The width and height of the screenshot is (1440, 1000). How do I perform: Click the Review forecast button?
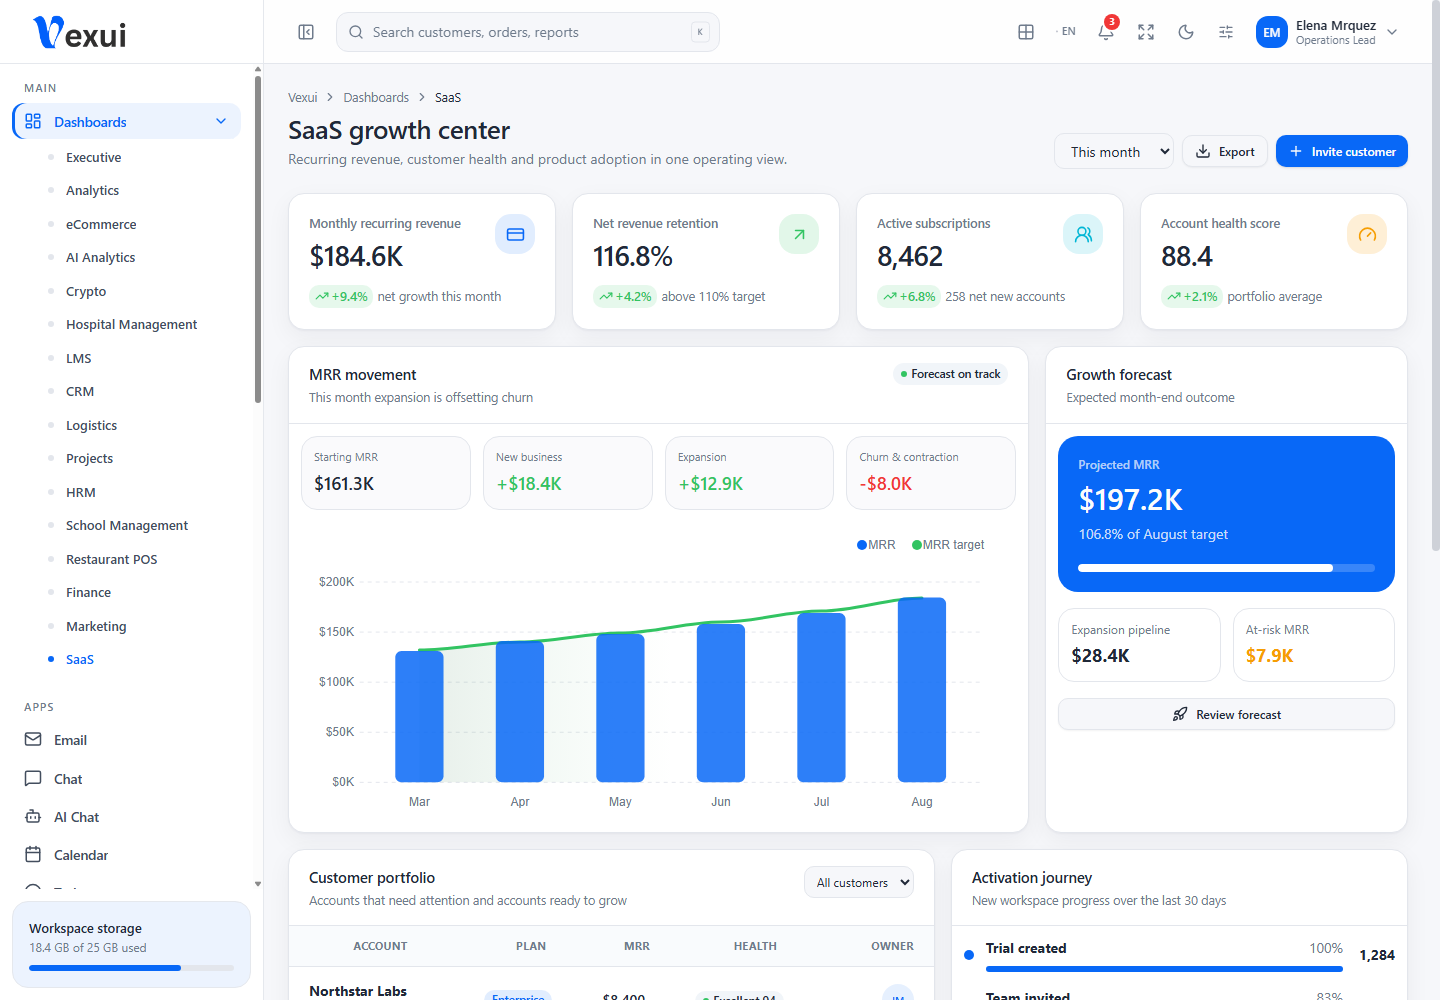coord(1226,714)
